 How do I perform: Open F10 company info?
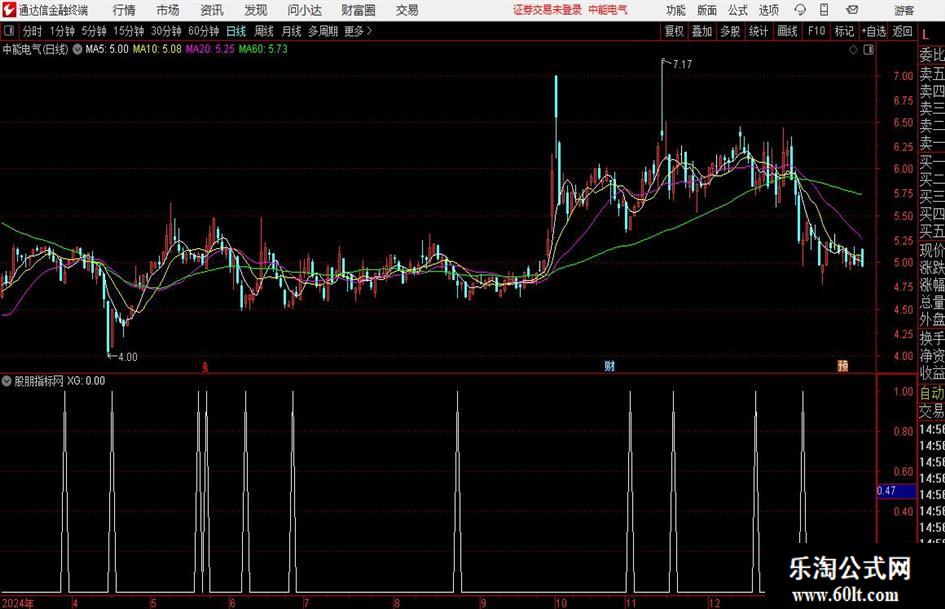[816, 31]
